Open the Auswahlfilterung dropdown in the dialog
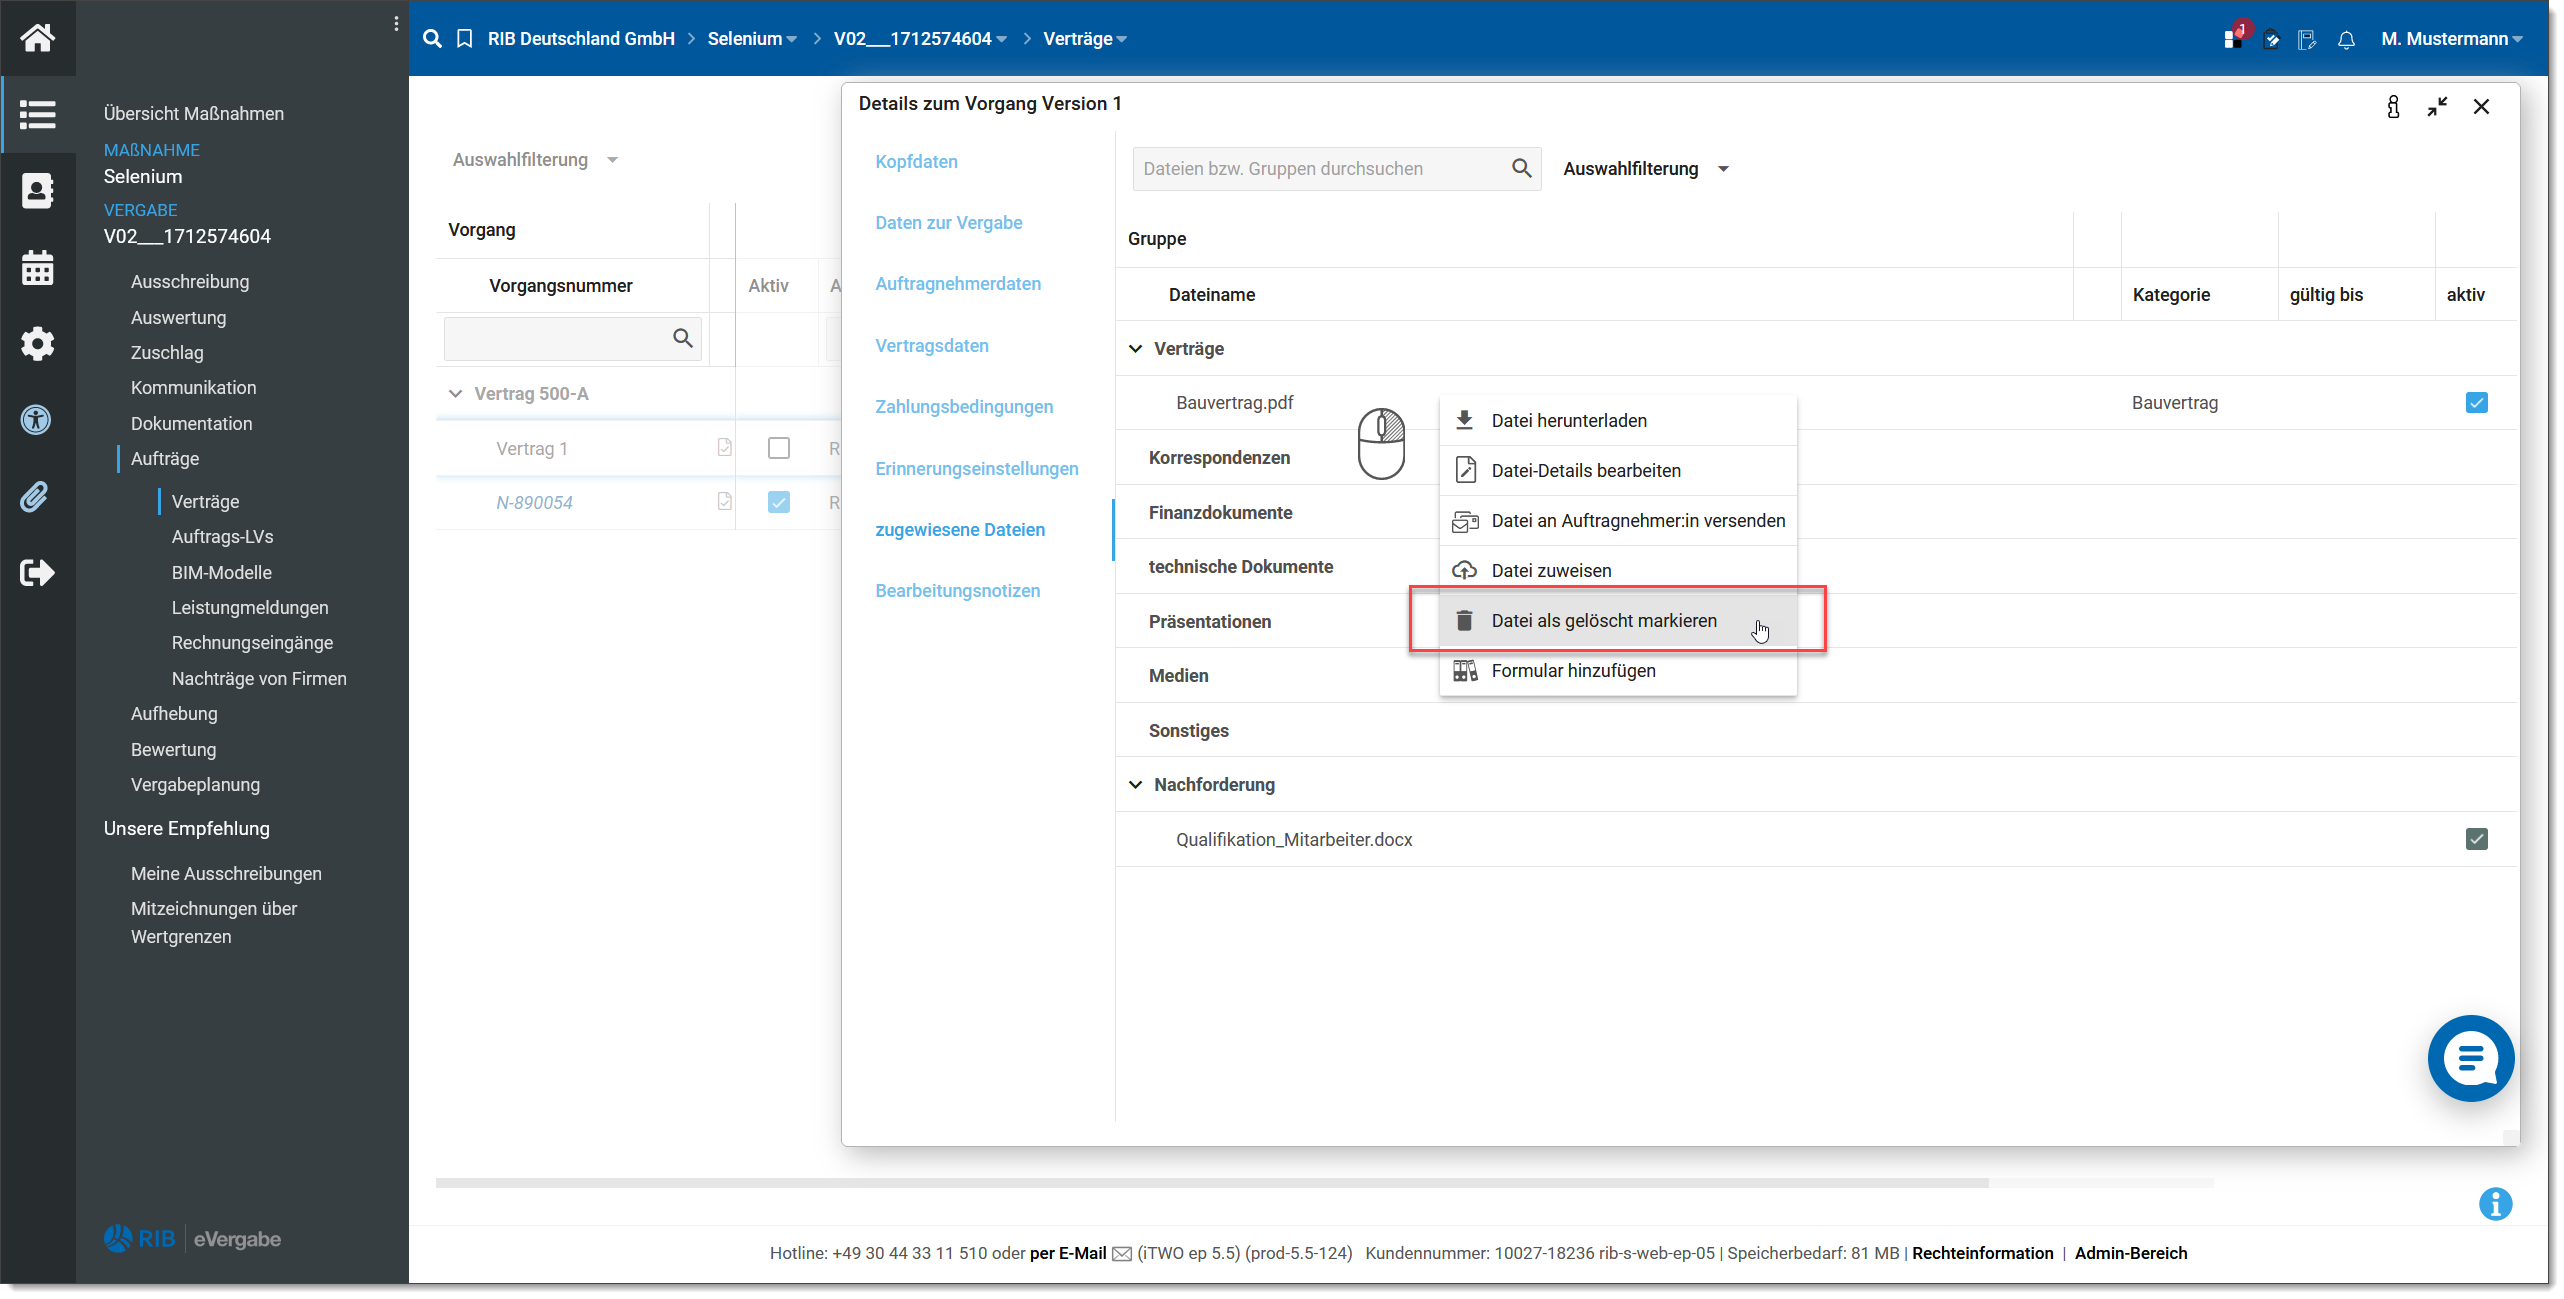 click(x=1646, y=168)
